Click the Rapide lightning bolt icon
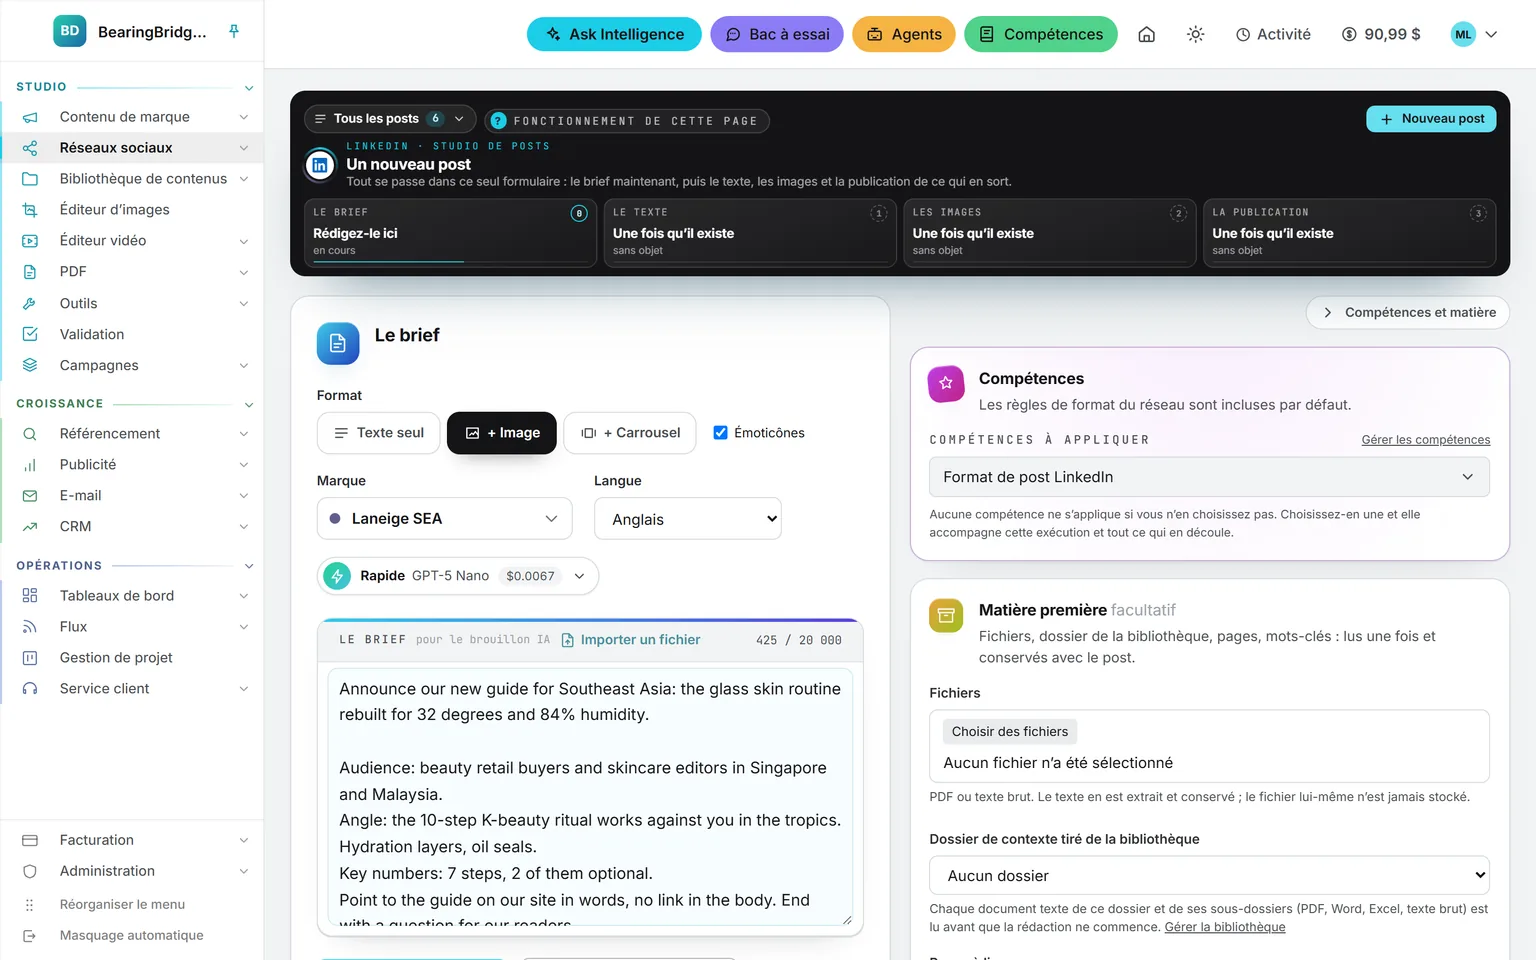1536x960 pixels. pos(337,576)
